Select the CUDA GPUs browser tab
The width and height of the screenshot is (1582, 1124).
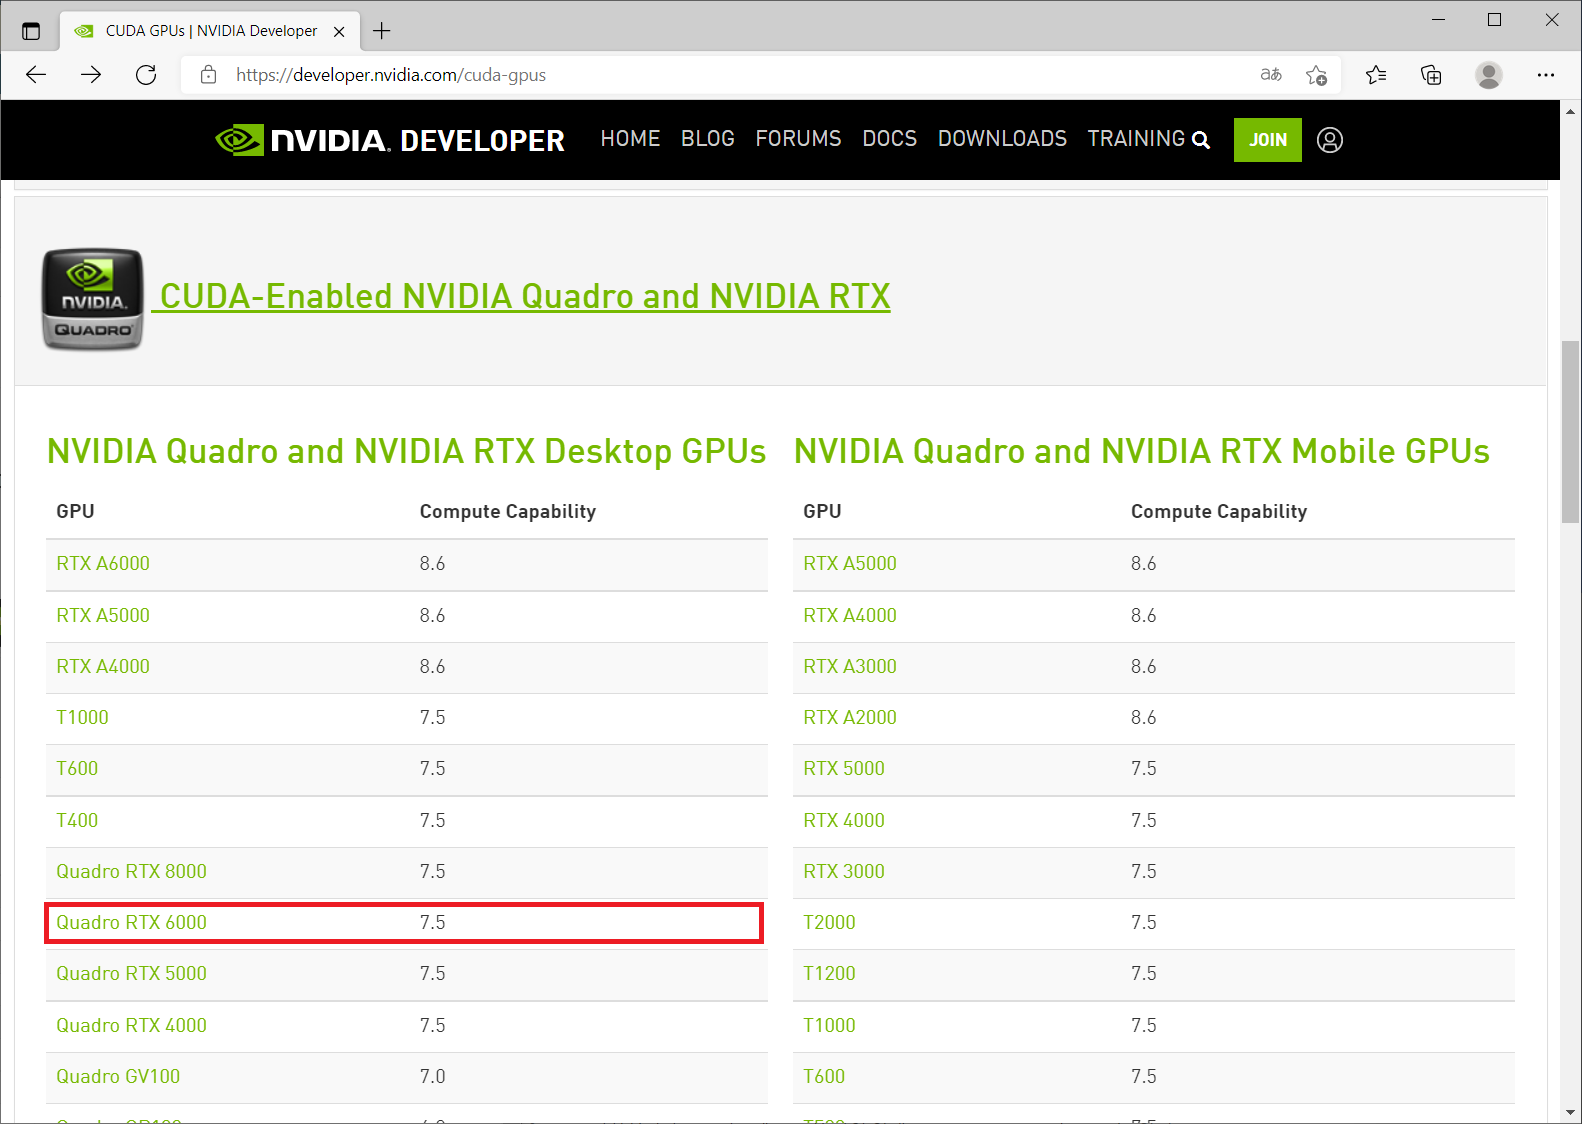pyautogui.click(x=210, y=31)
